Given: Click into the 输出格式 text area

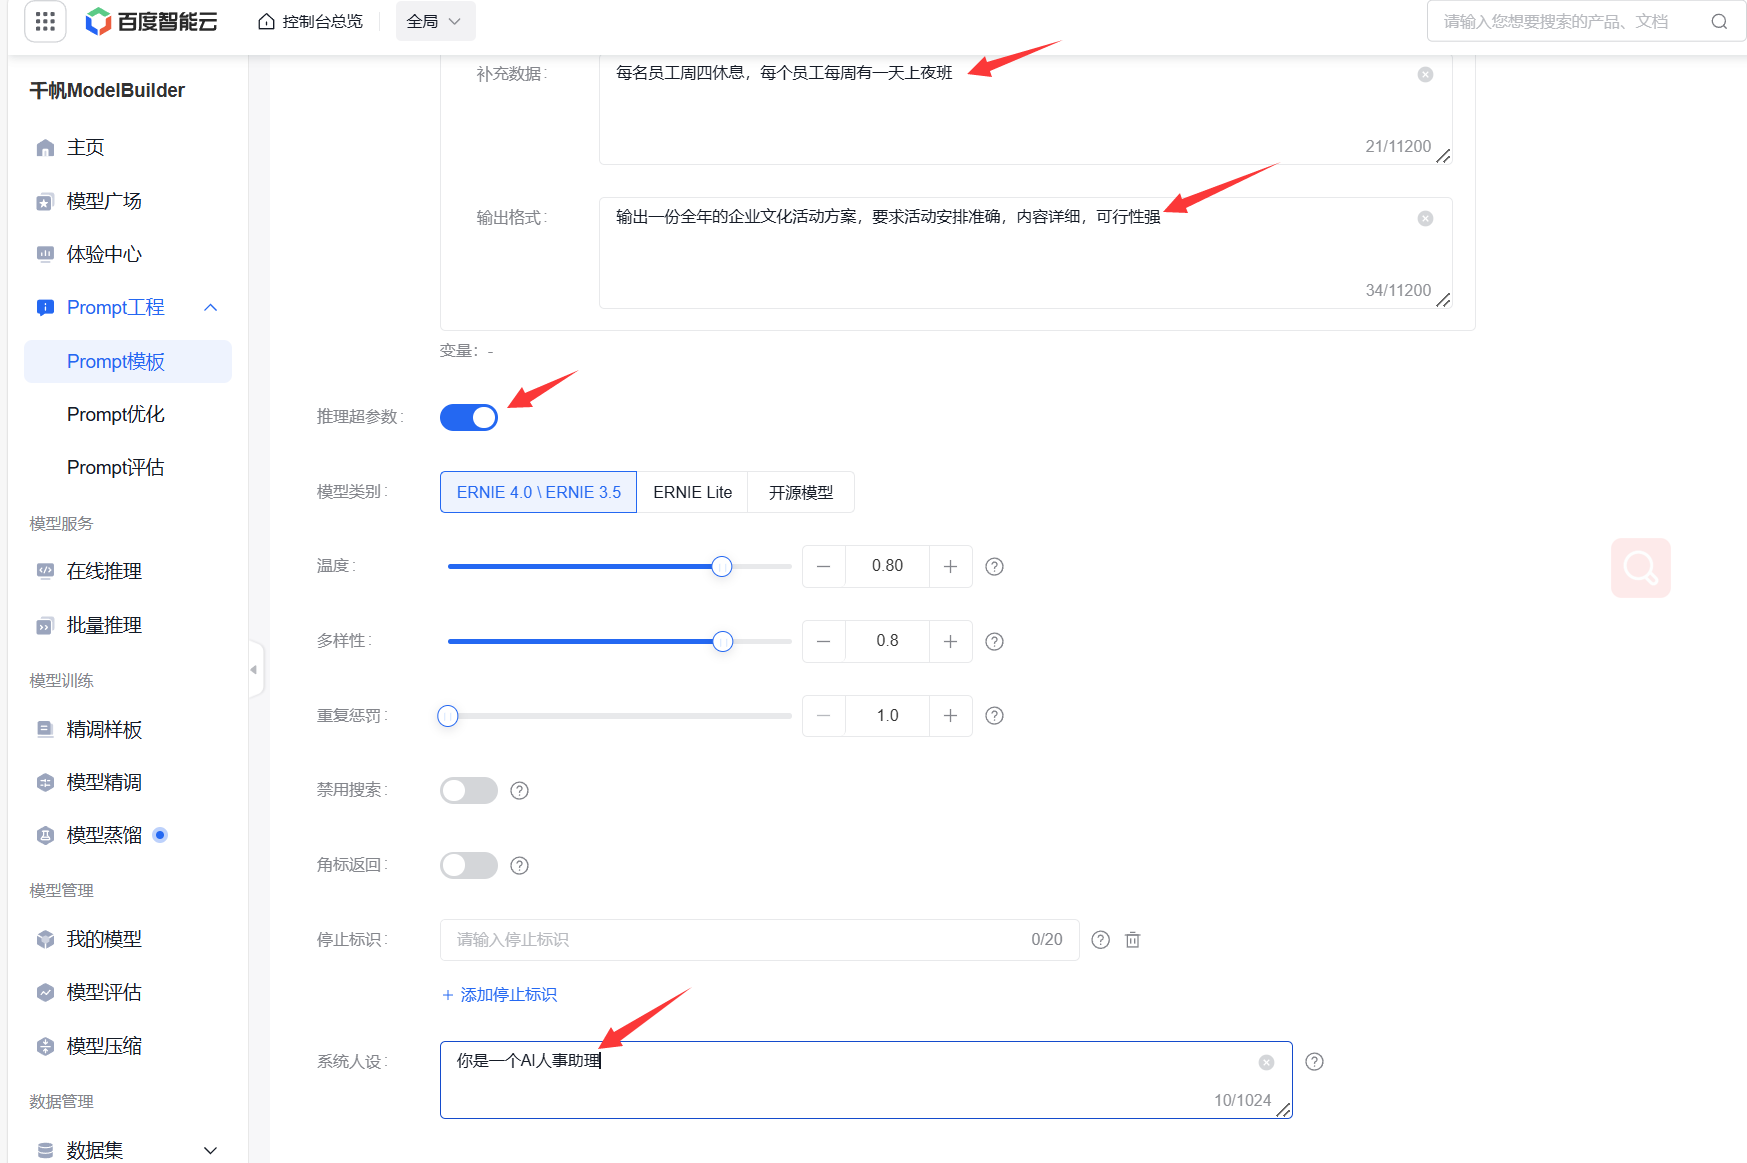Looking at the screenshot, I should [1025, 253].
